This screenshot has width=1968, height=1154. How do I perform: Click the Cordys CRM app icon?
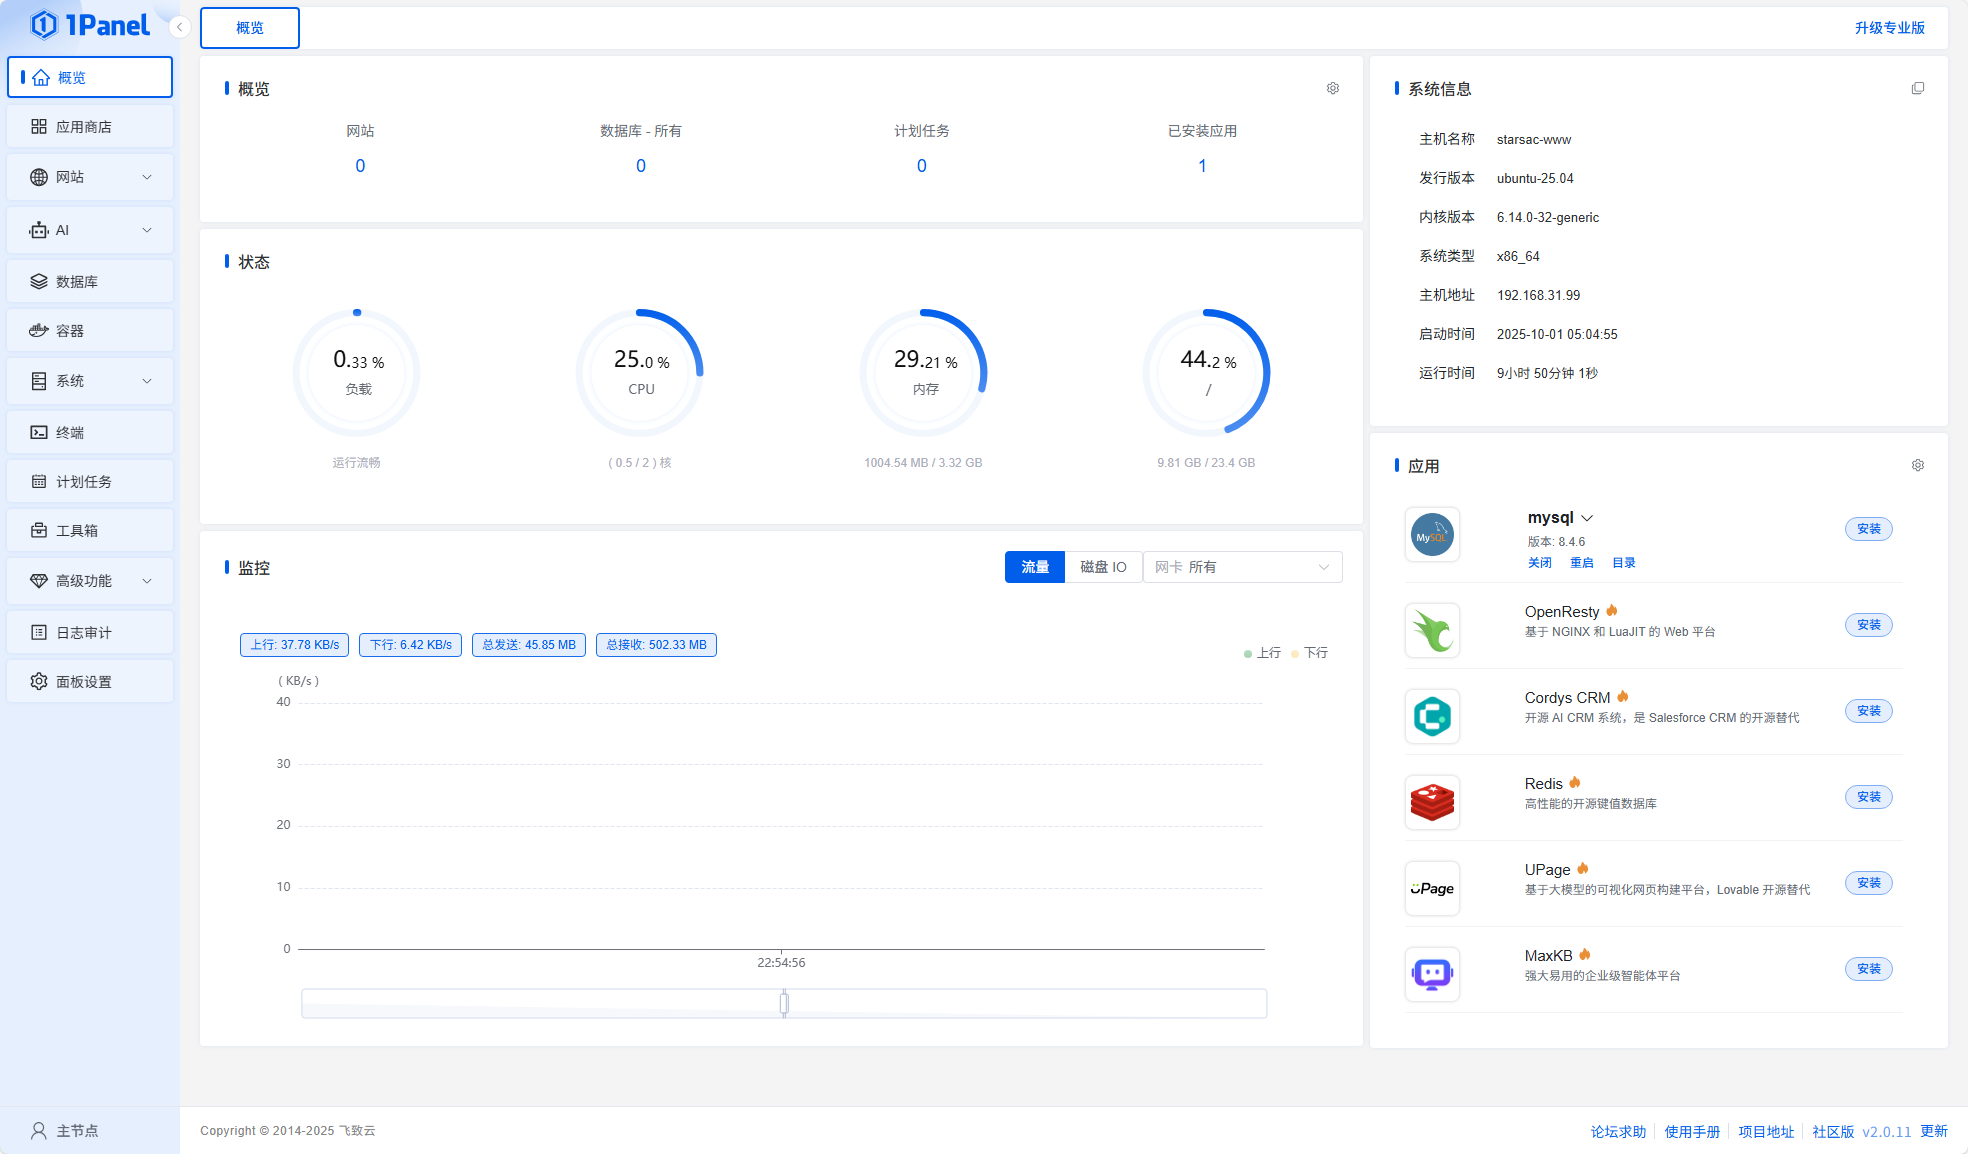1432,716
